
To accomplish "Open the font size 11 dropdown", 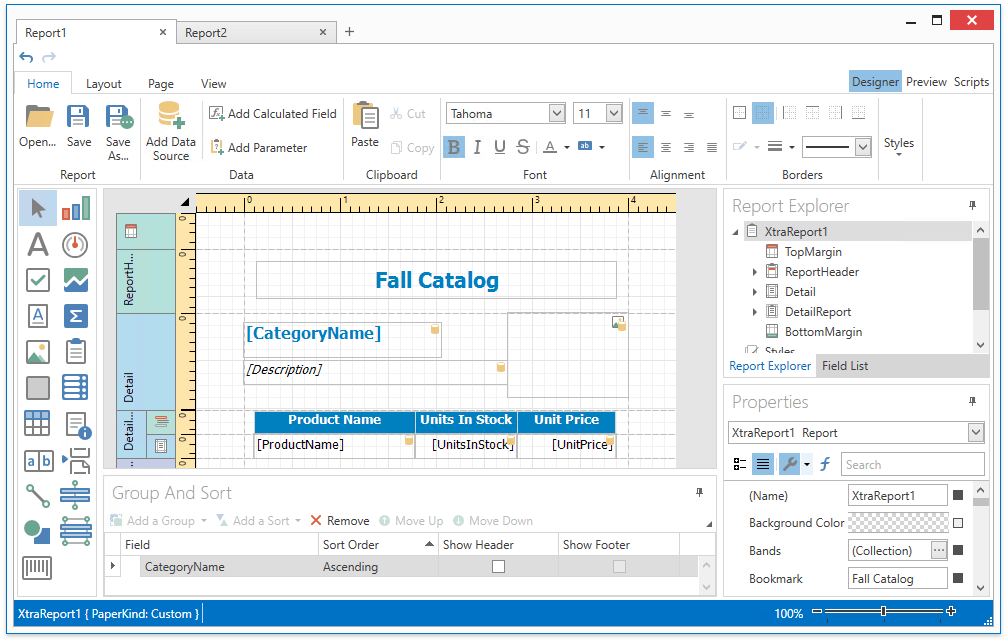I will point(614,114).
